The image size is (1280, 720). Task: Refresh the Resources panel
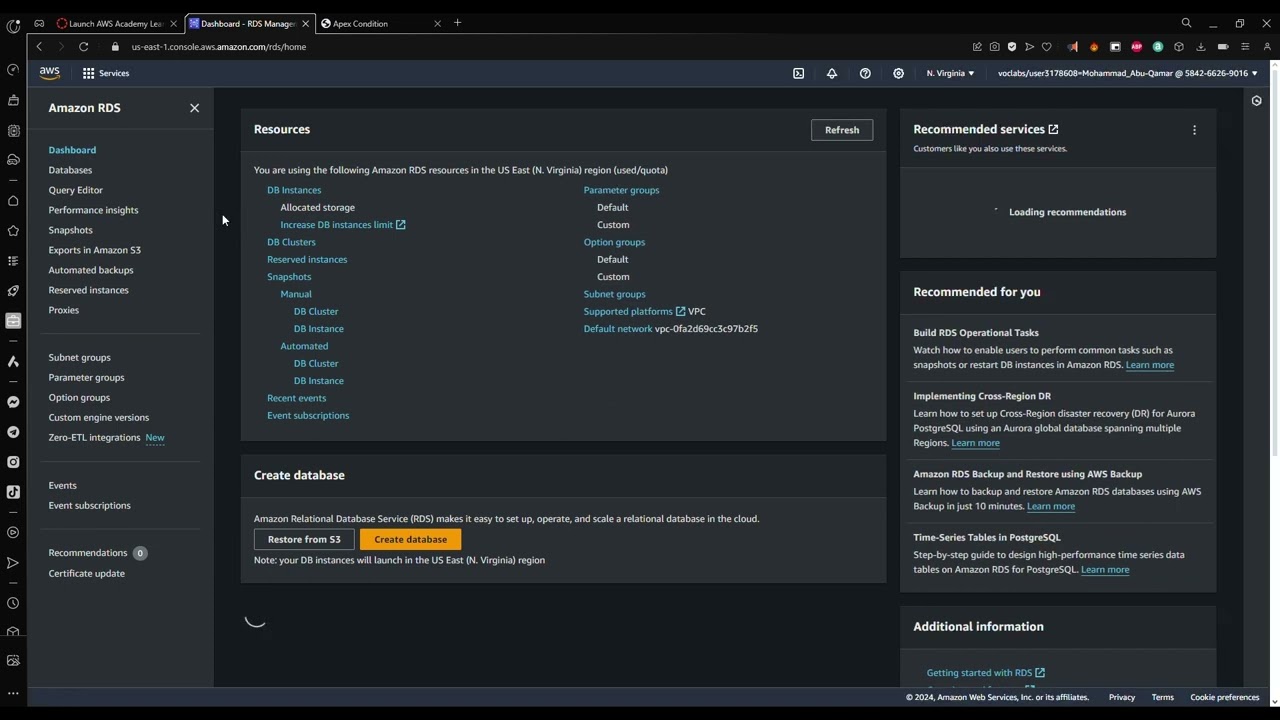point(841,130)
